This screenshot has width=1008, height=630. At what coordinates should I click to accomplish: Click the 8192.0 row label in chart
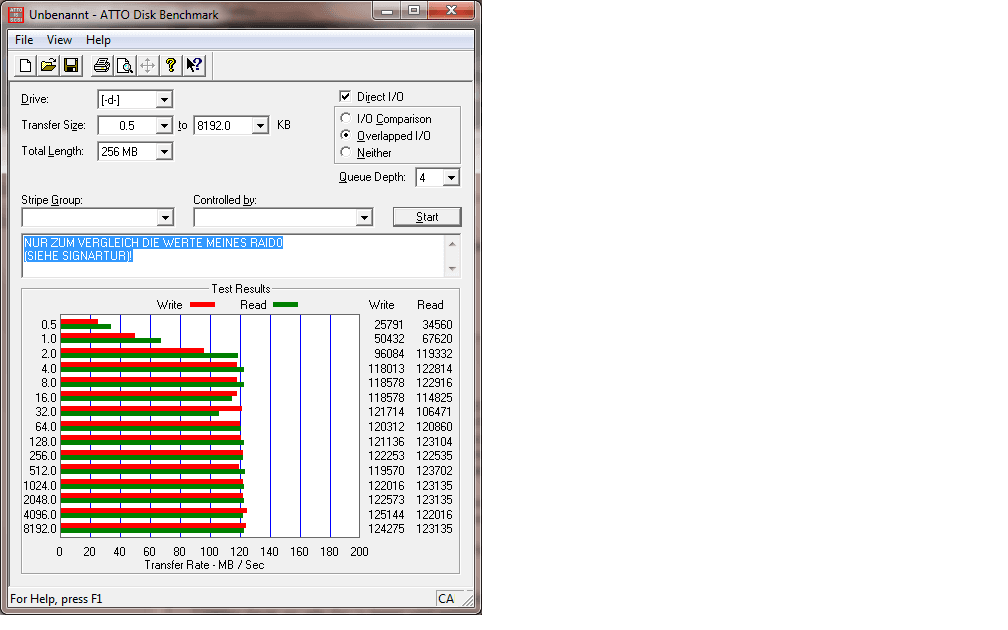pos(40,528)
